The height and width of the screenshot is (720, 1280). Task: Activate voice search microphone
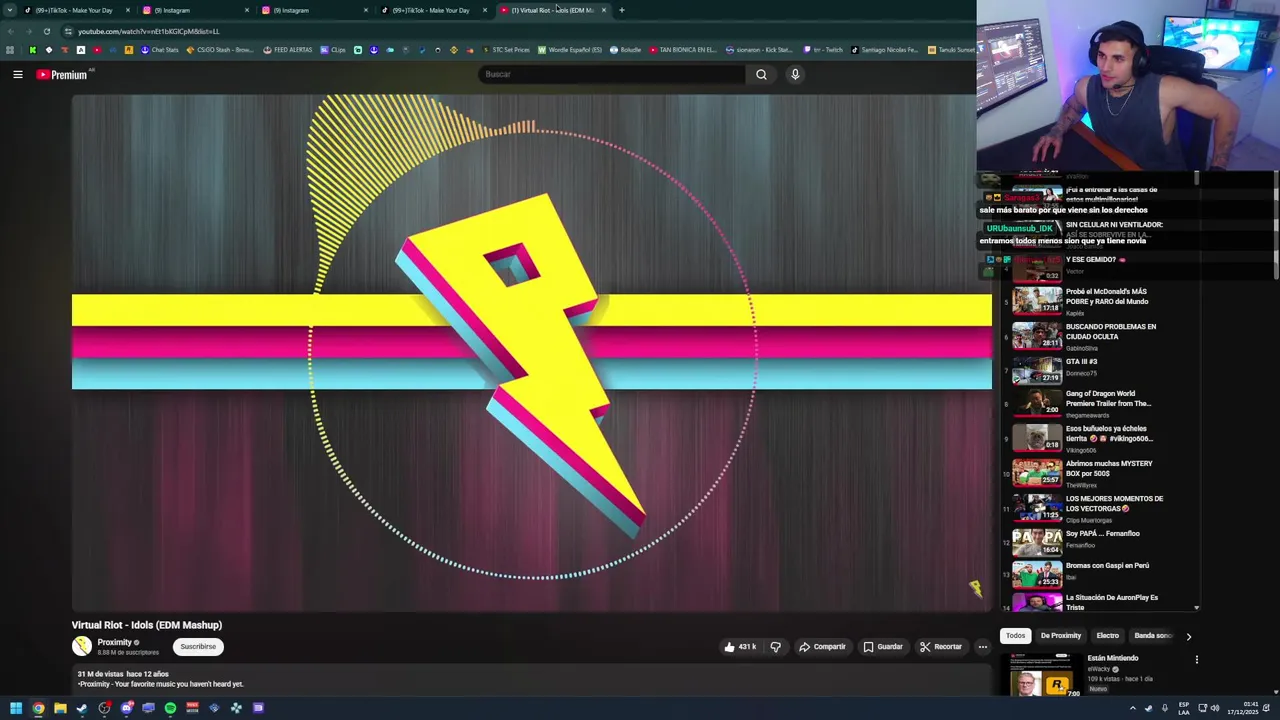coord(795,74)
